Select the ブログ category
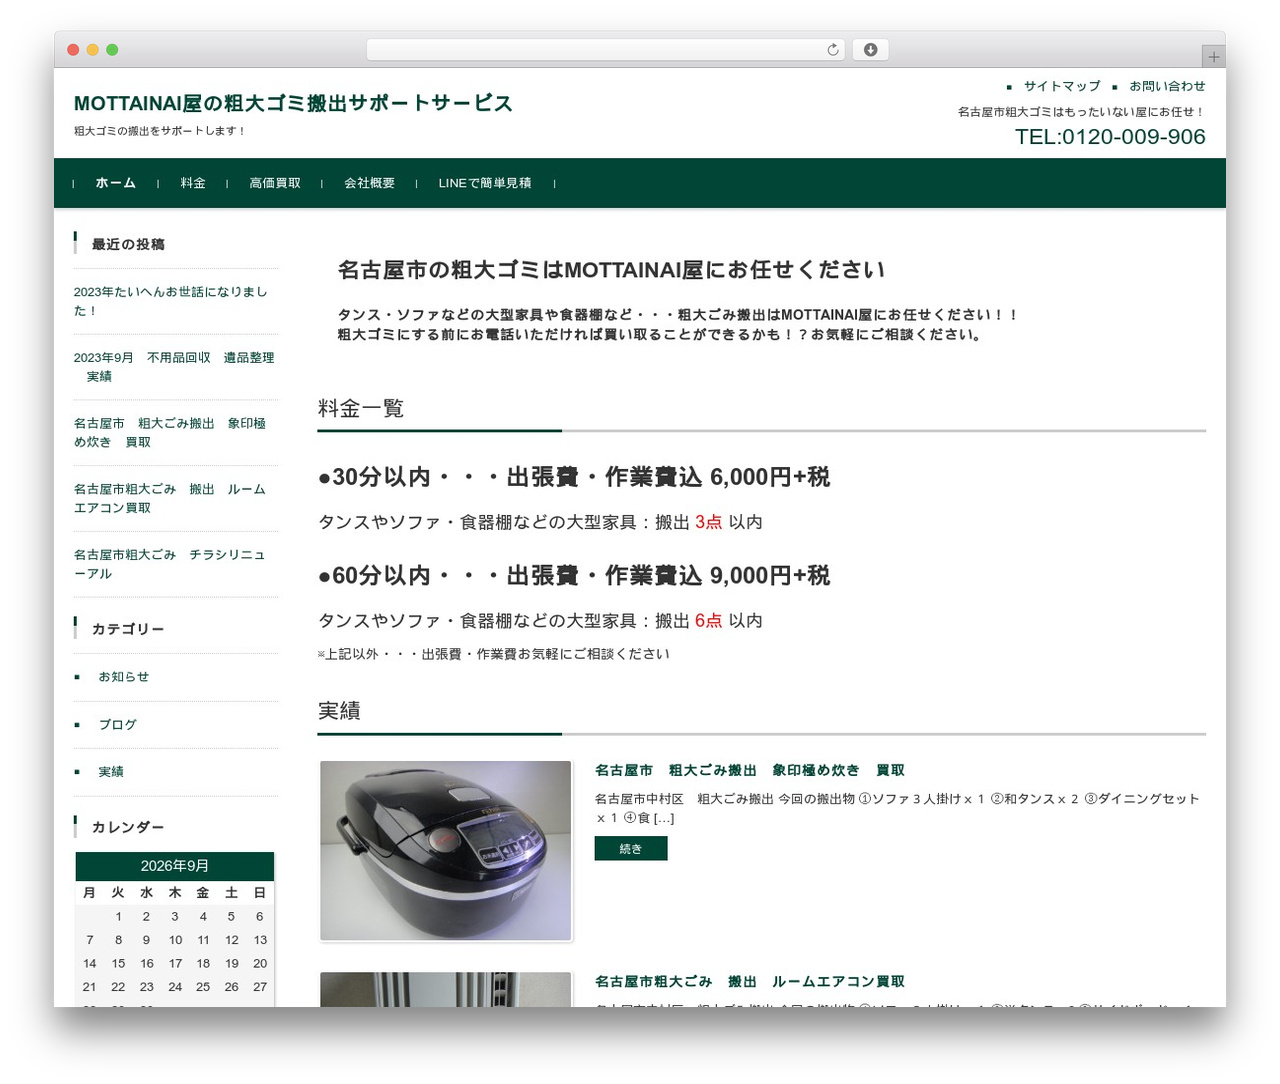The height and width of the screenshot is (1084, 1280). click(117, 724)
